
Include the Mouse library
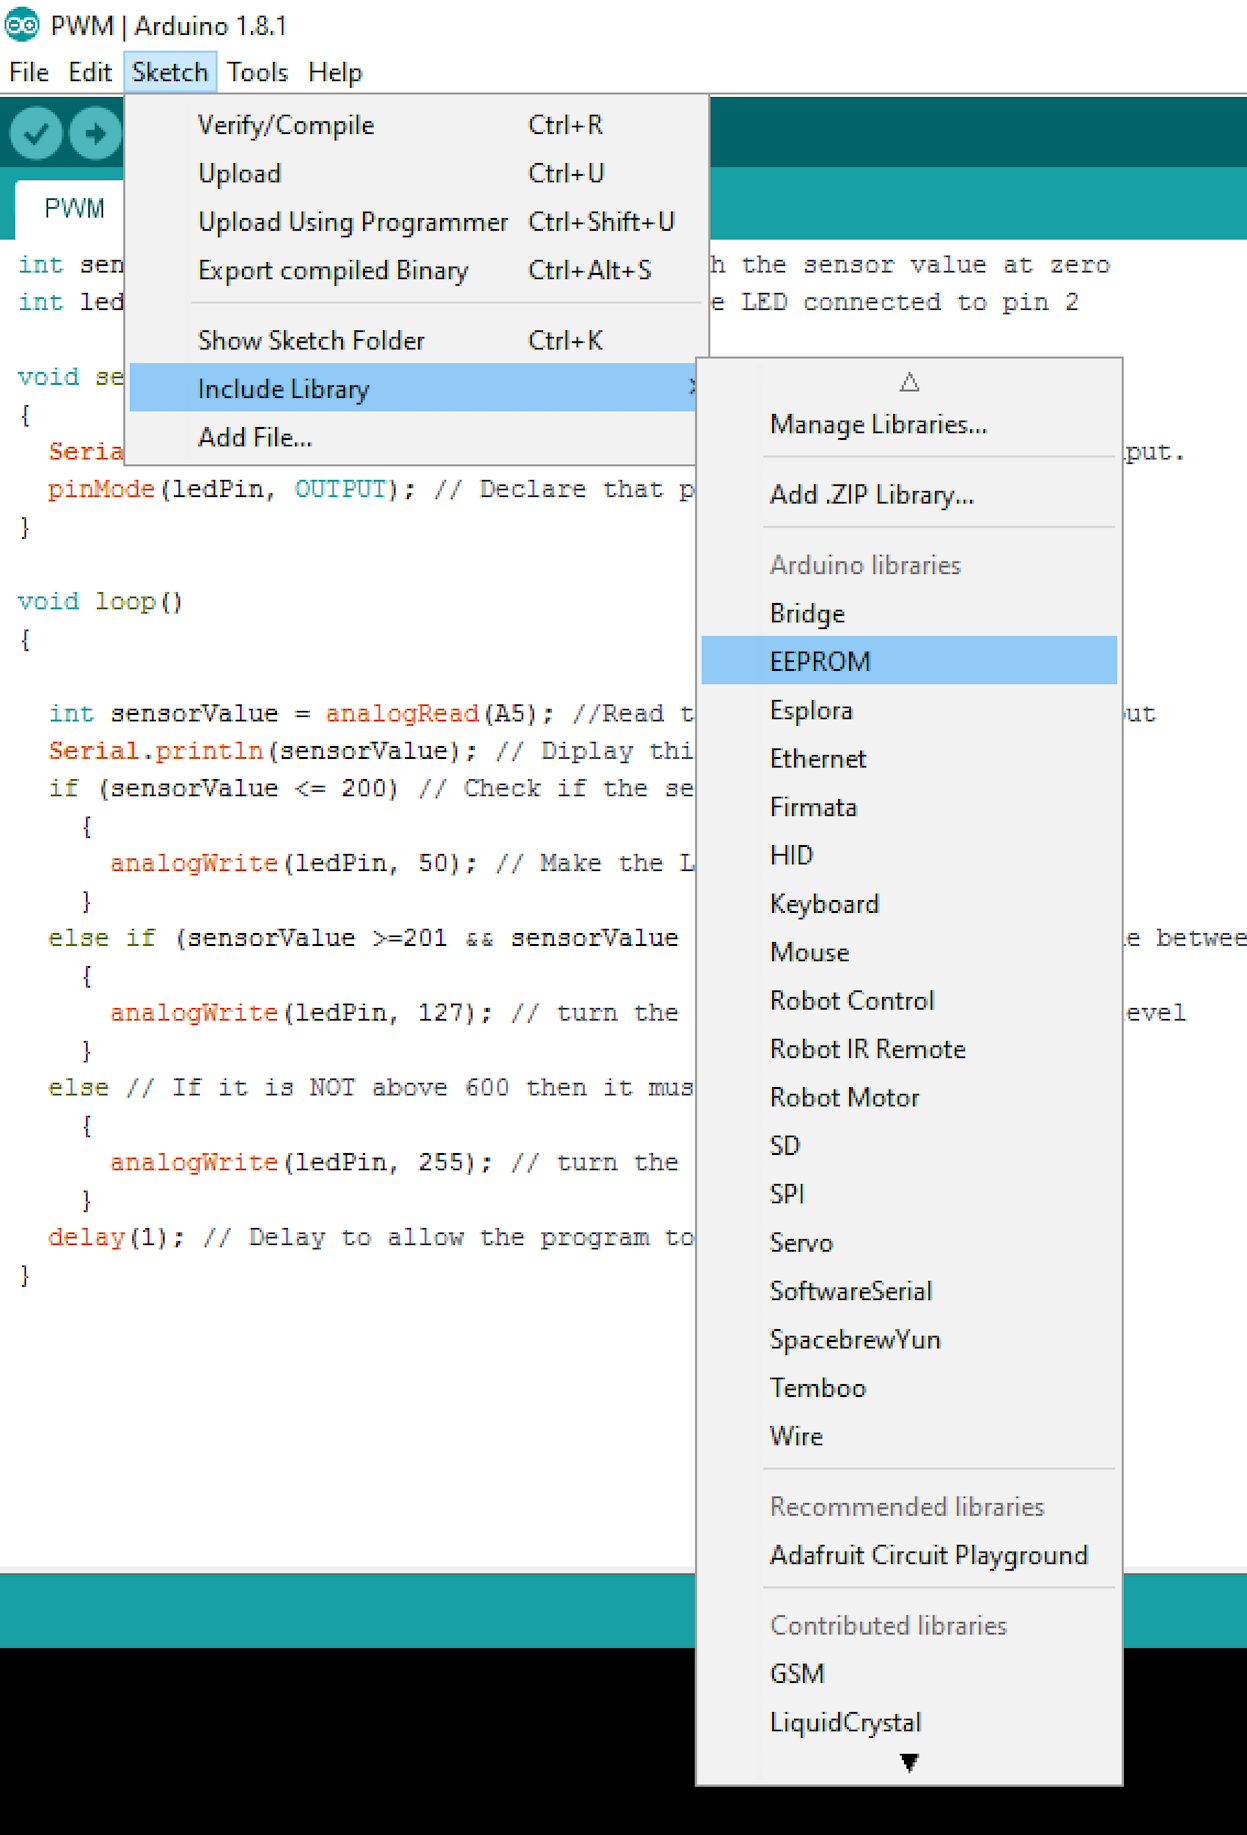(x=909, y=952)
